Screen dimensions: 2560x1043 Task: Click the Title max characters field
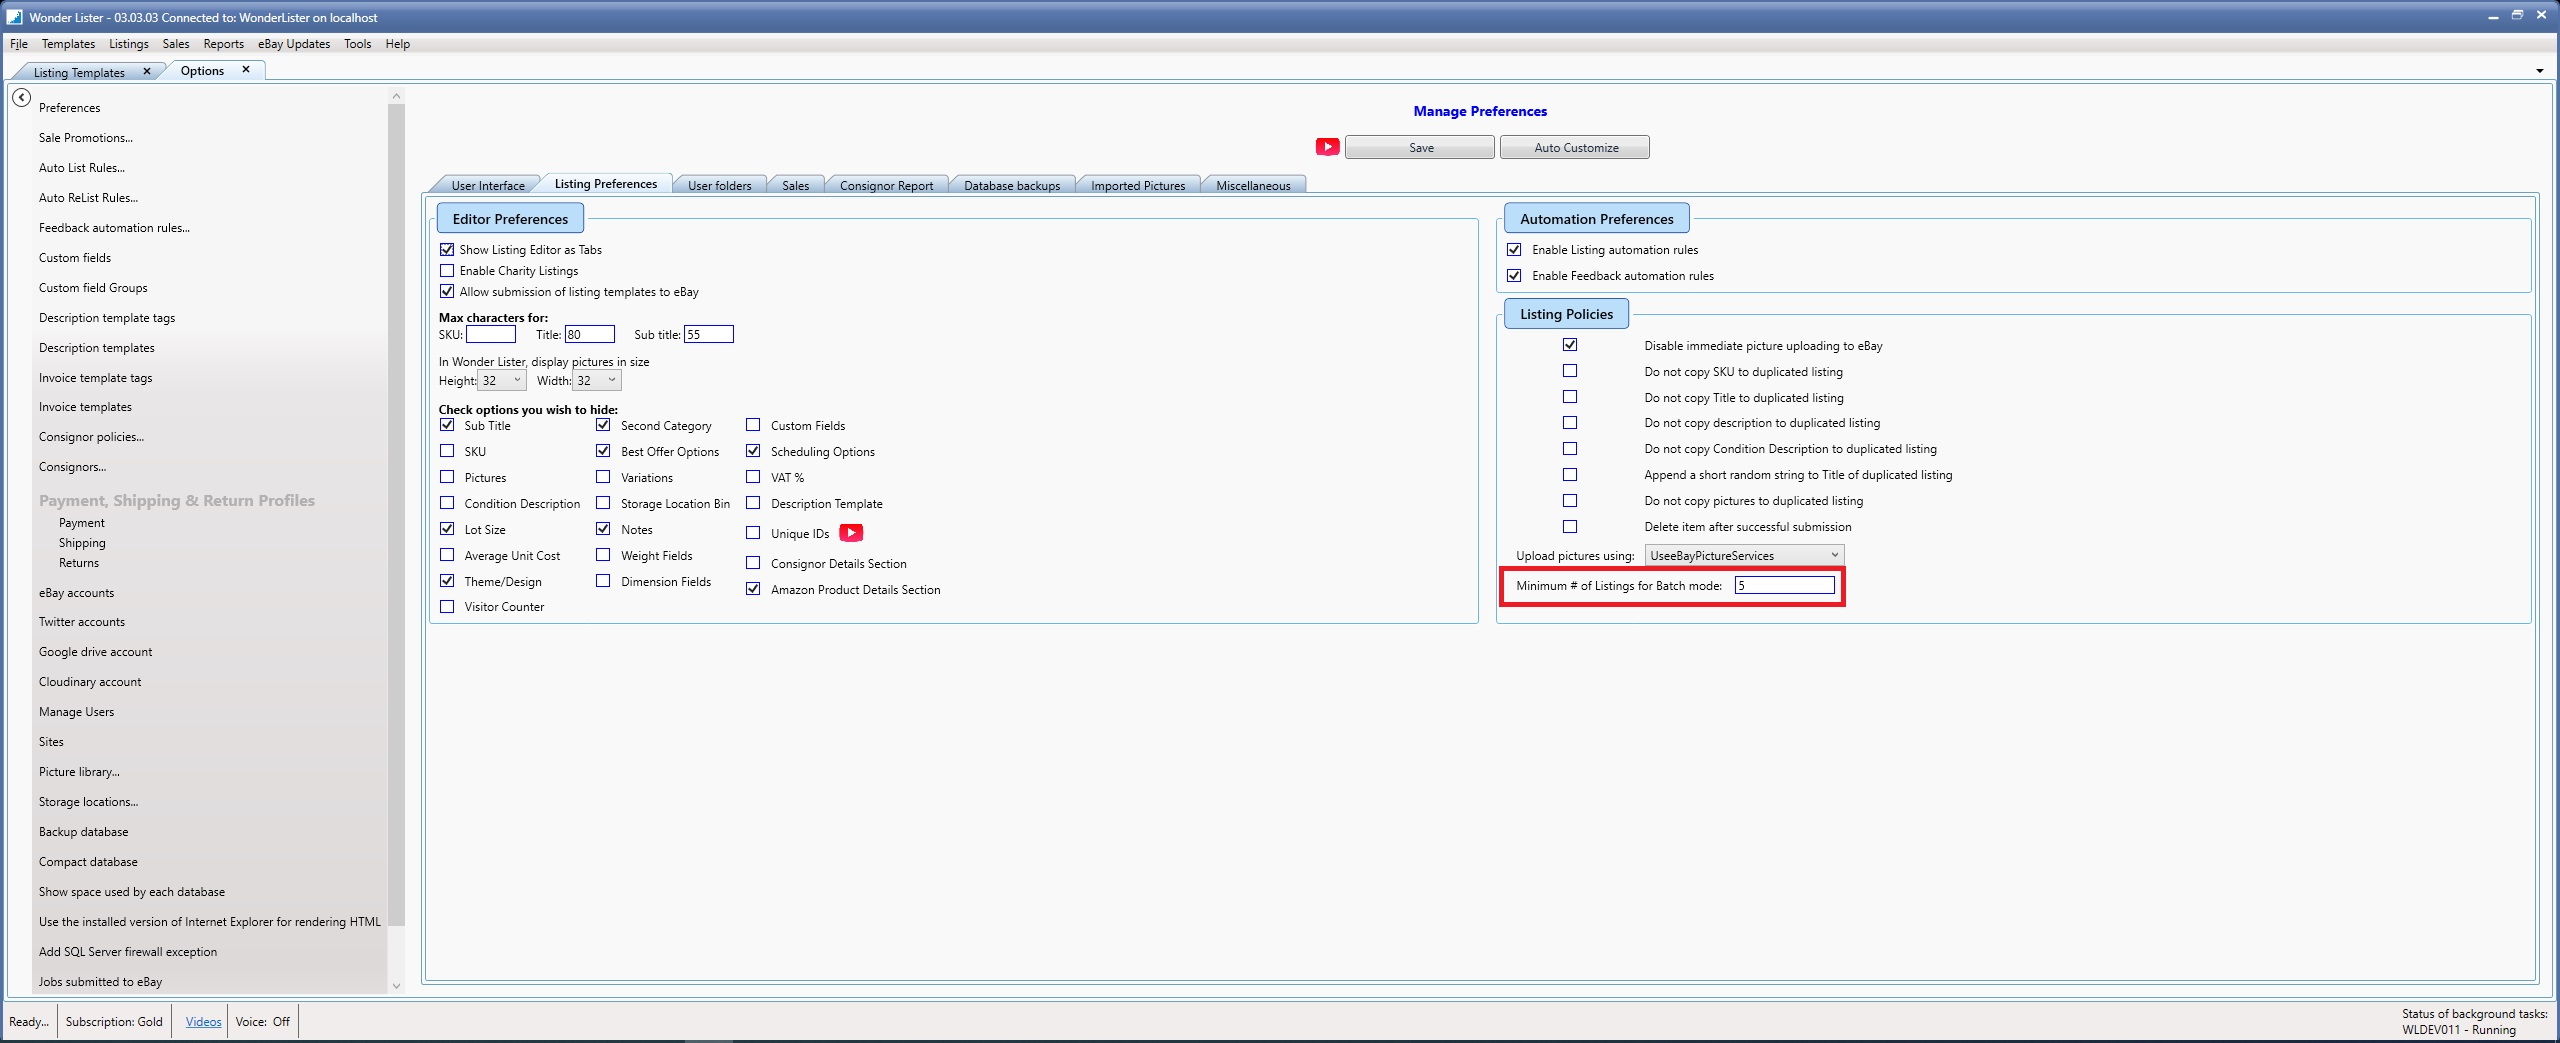(590, 334)
